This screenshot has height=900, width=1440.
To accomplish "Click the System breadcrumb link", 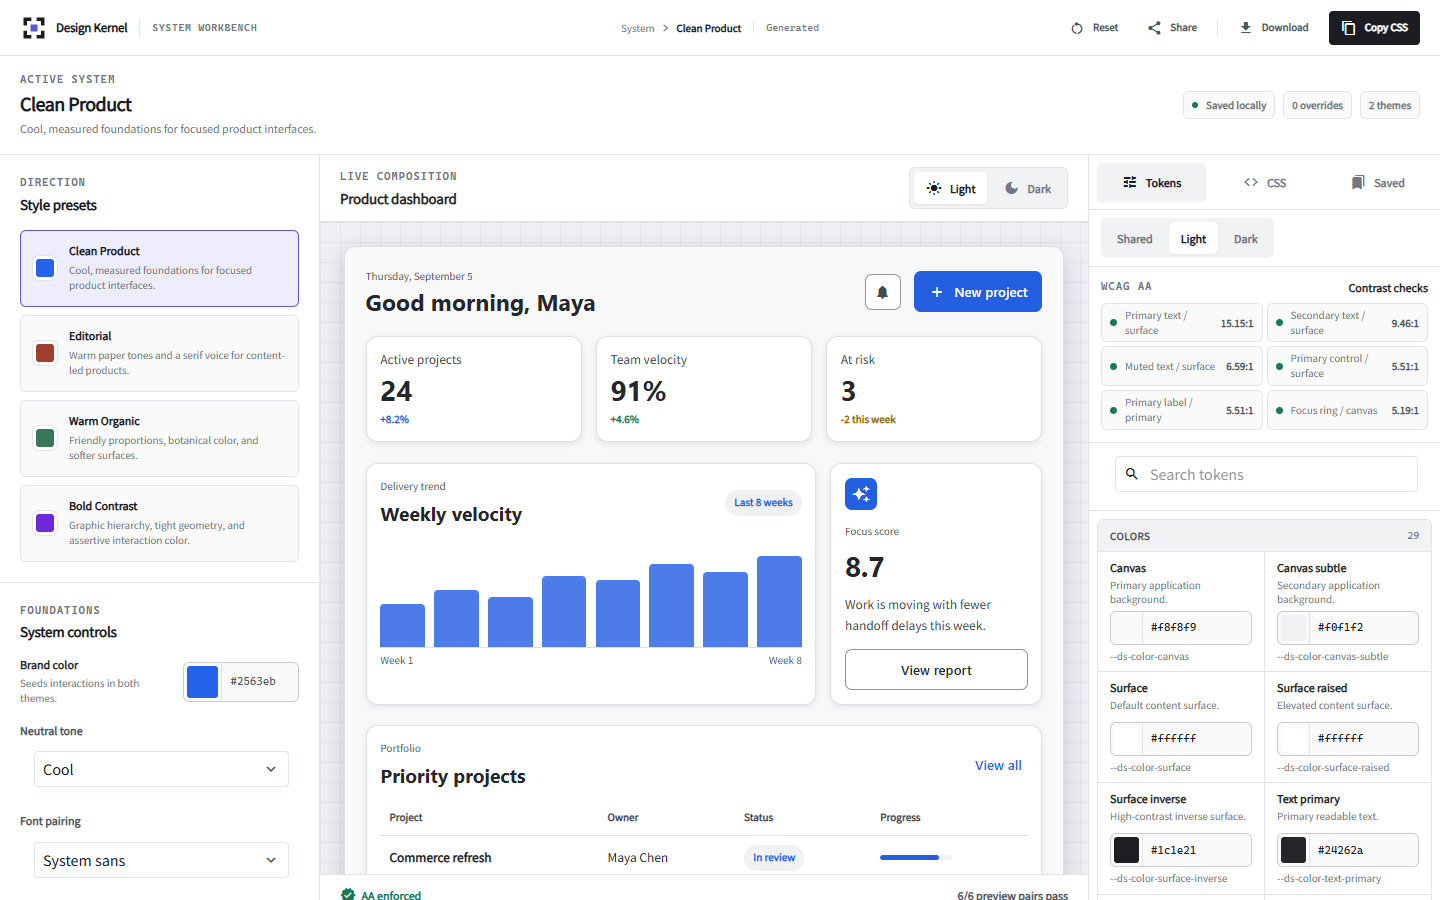I will tap(637, 28).
